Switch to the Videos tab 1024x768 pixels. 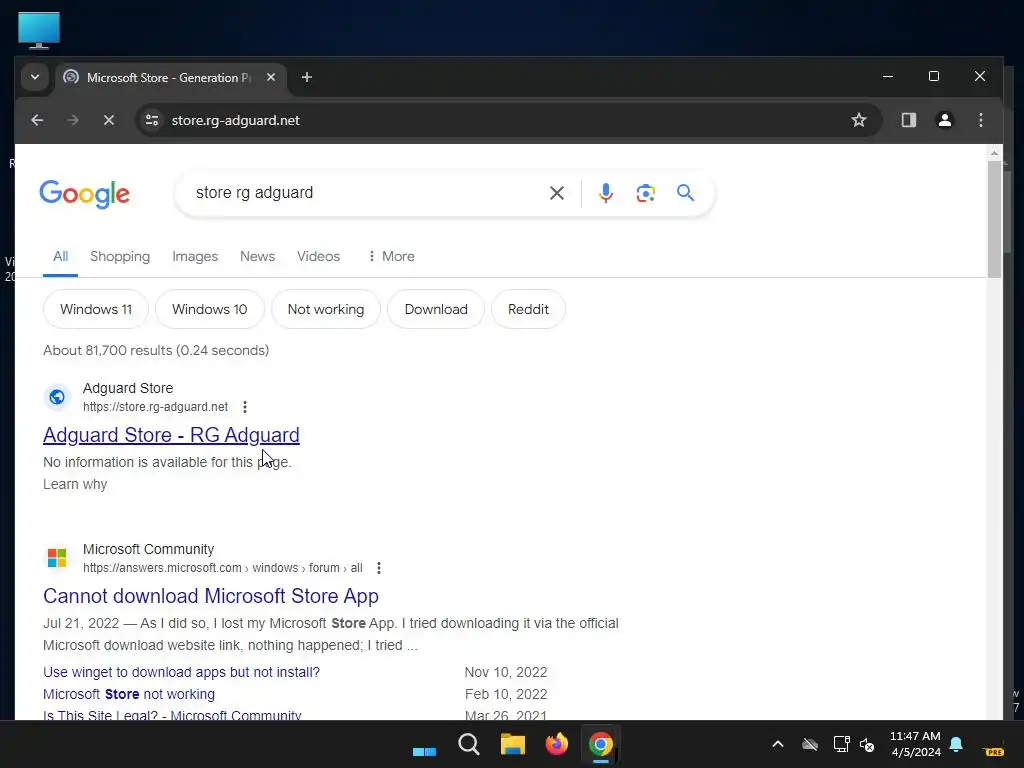[318, 257]
